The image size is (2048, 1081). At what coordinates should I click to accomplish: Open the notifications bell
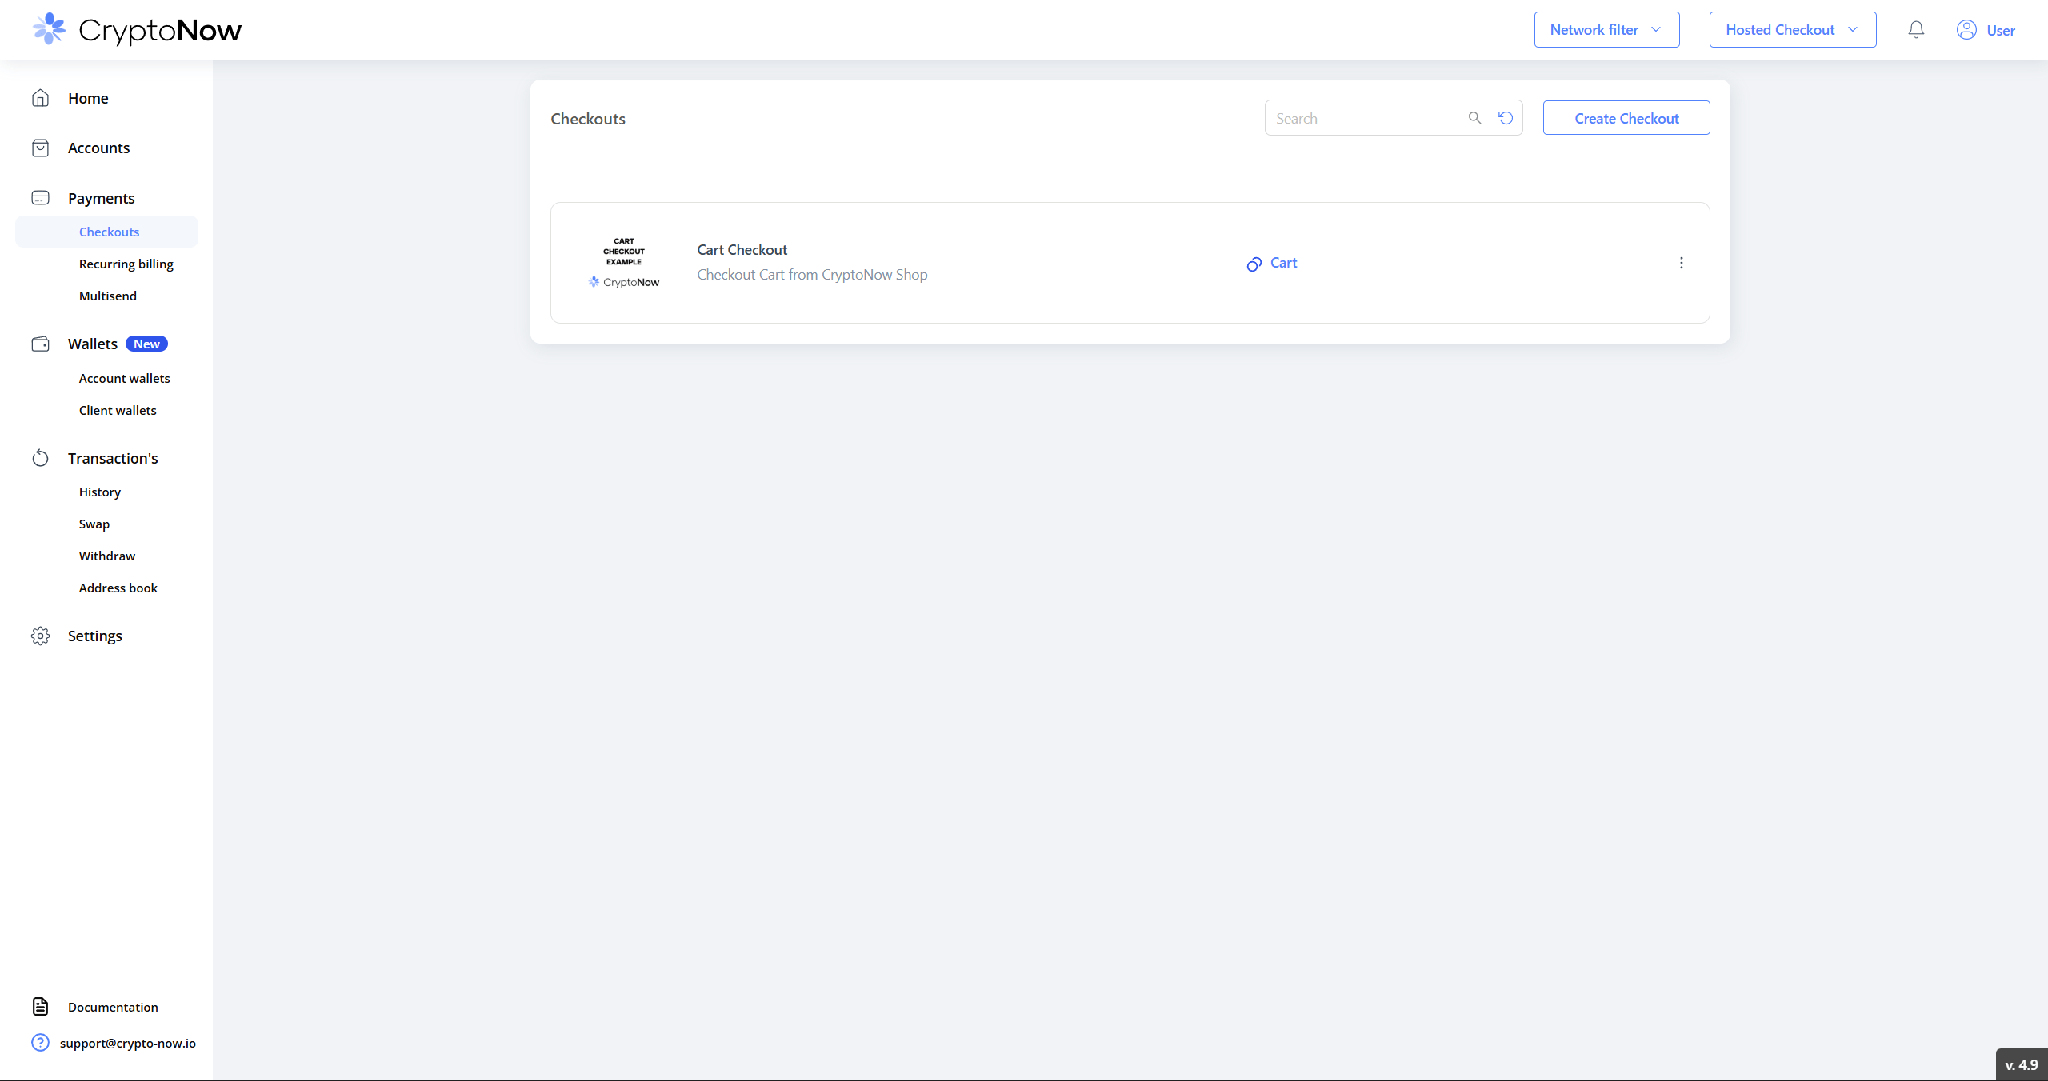[1916, 30]
